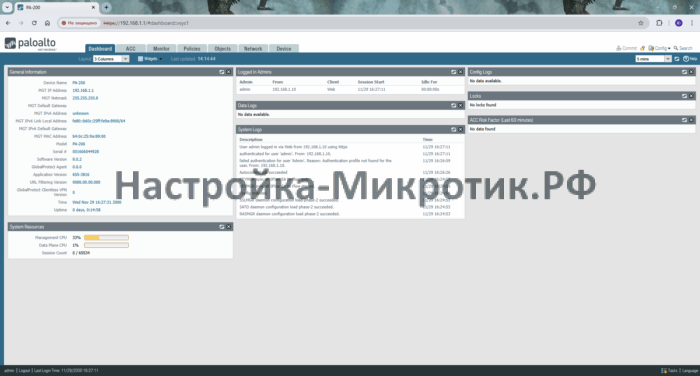Refresh the ACC Risk Factor widget

pos(684,120)
